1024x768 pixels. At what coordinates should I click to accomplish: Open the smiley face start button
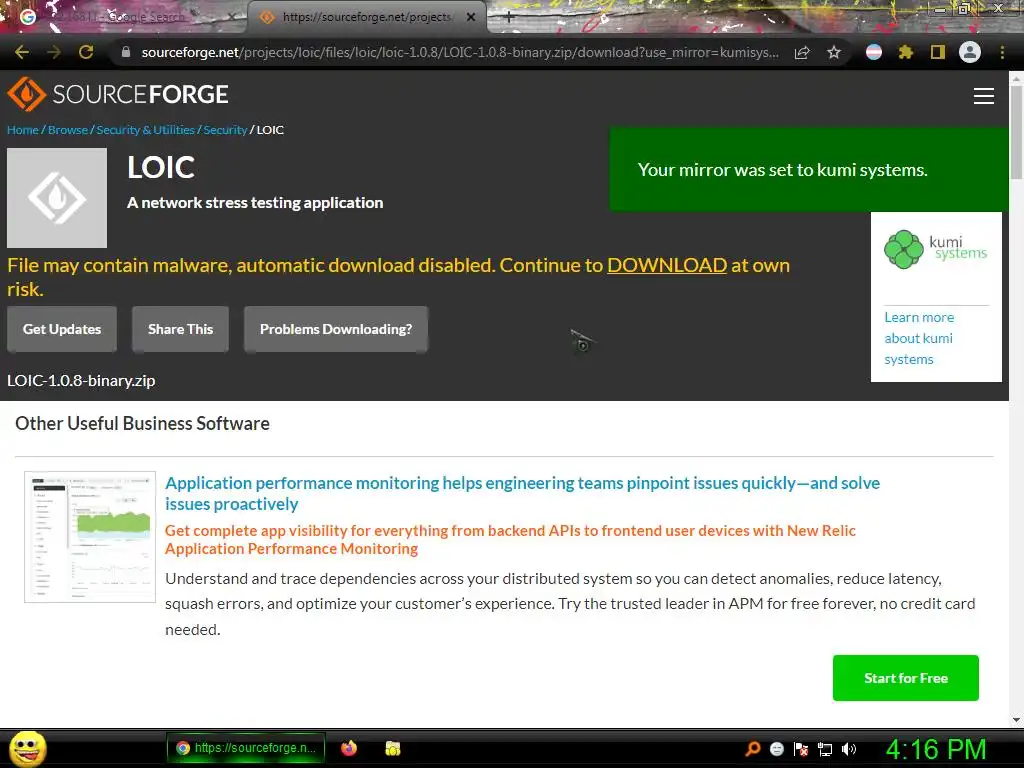click(27, 748)
